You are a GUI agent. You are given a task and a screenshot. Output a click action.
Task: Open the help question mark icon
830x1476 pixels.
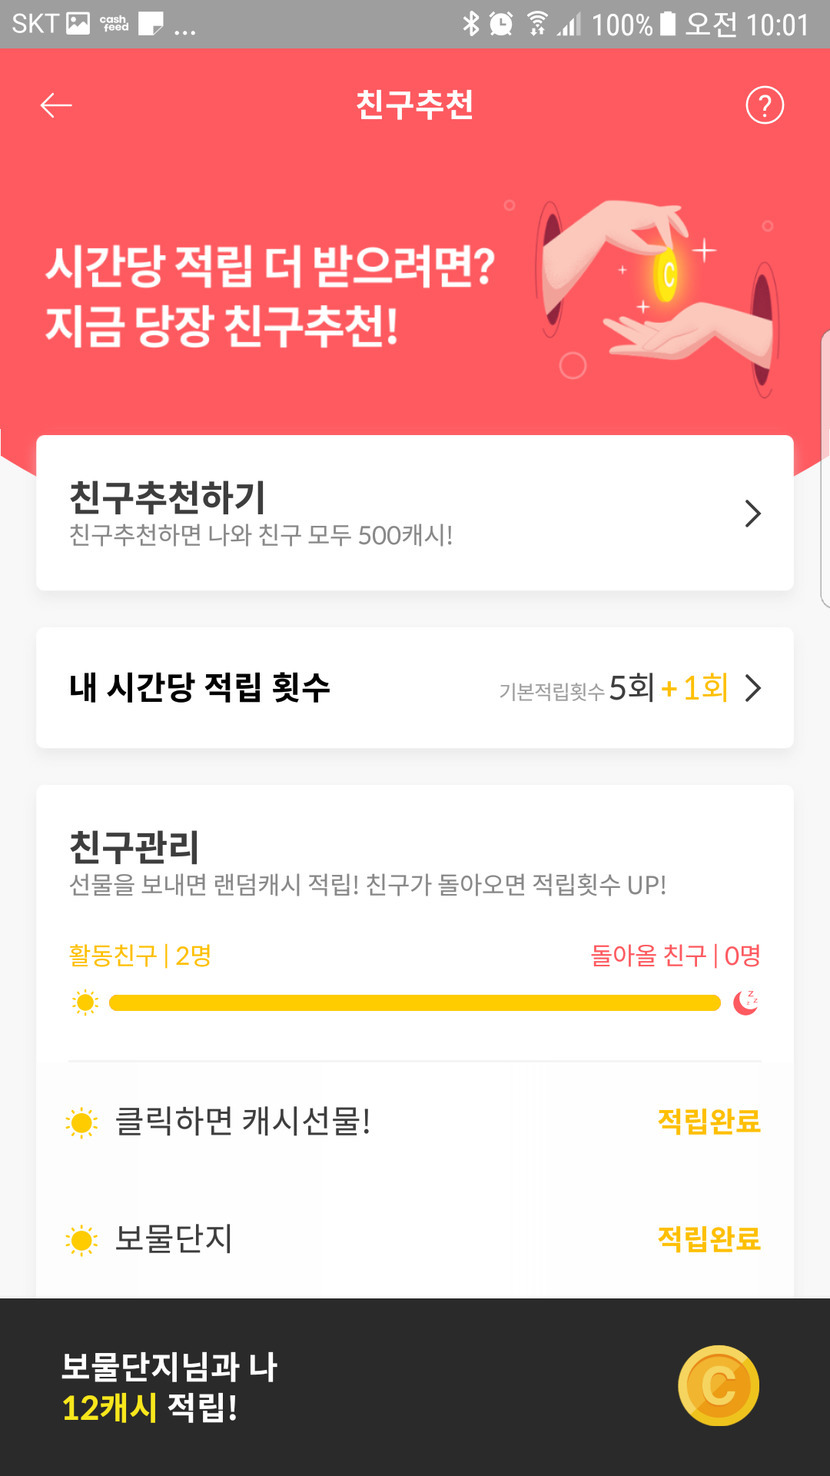(765, 105)
